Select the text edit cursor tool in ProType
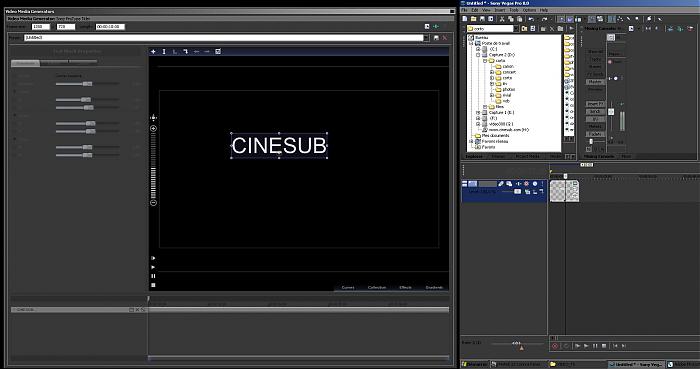This screenshot has width=700, height=369. (164, 52)
